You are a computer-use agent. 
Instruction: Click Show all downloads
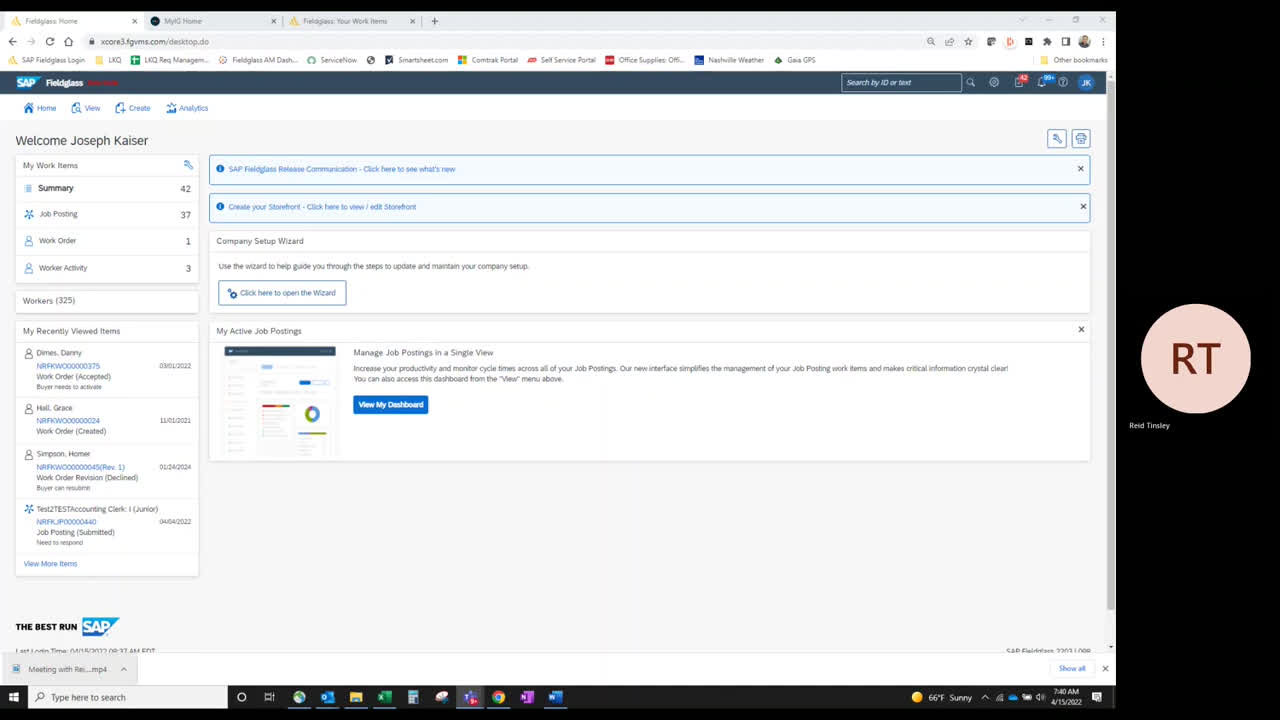point(1072,668)
